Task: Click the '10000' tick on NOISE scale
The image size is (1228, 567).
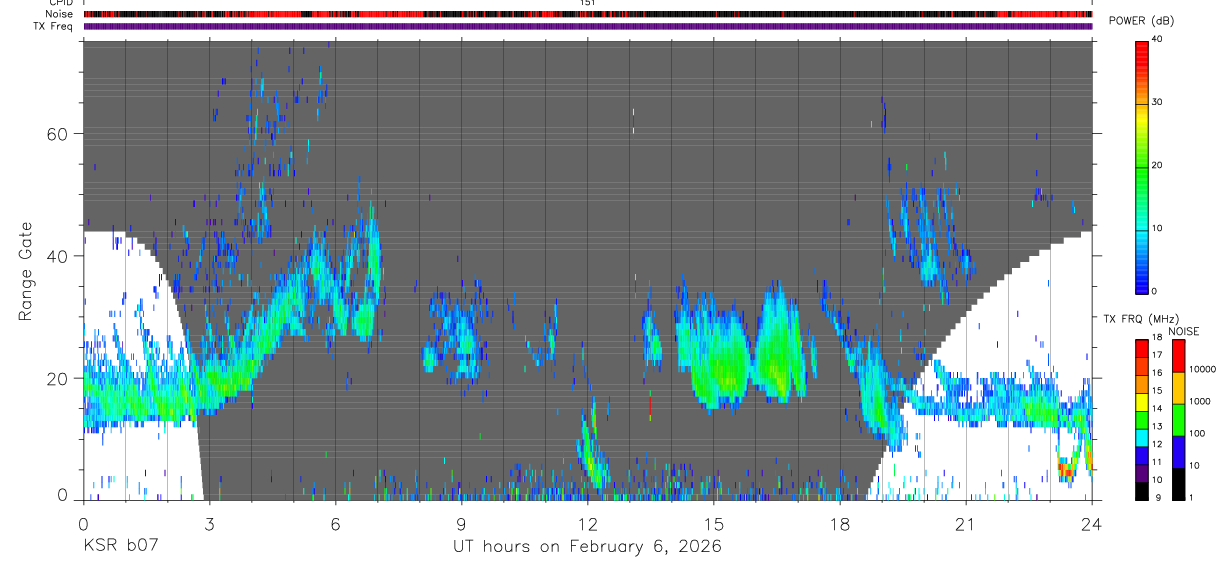Action: (x=1202, y=370)
